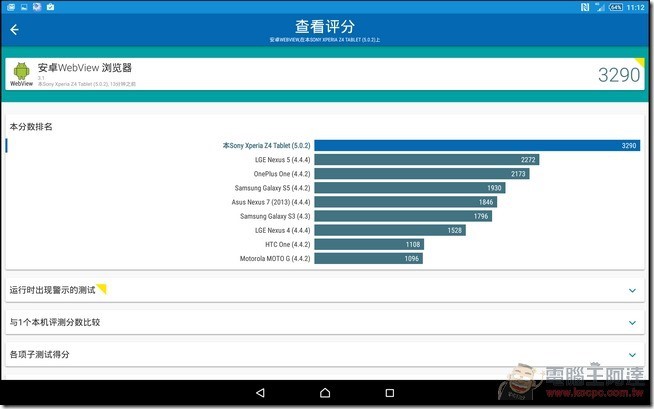Tap the Motorola MOTO G bar 1096

[x=368, y=258]
